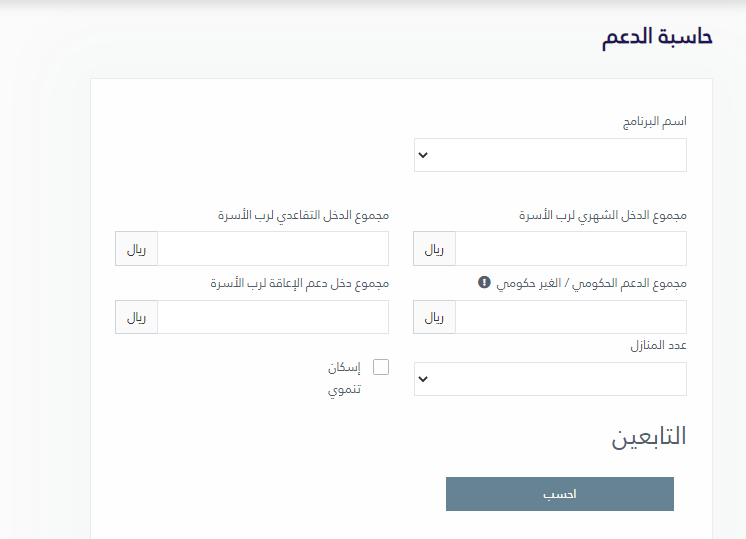Click the info icon beside الدعم الحكومي label

point(484,283)
